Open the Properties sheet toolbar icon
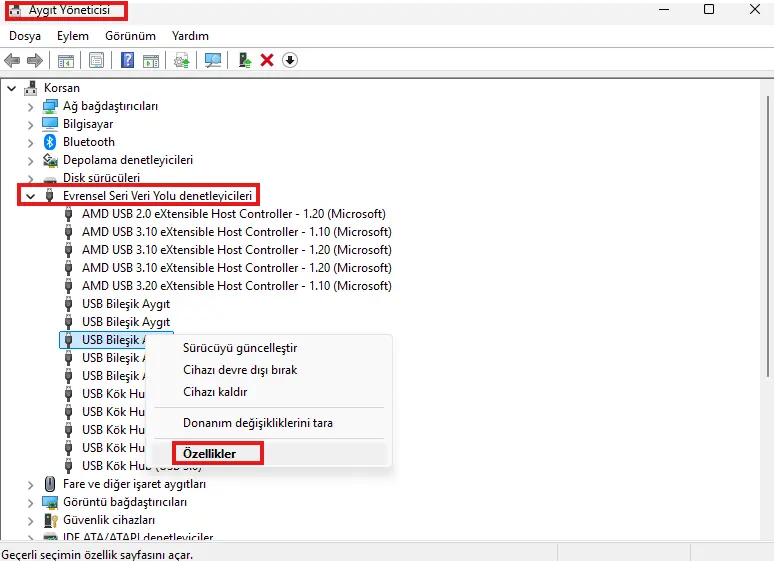 pos(96,61)
